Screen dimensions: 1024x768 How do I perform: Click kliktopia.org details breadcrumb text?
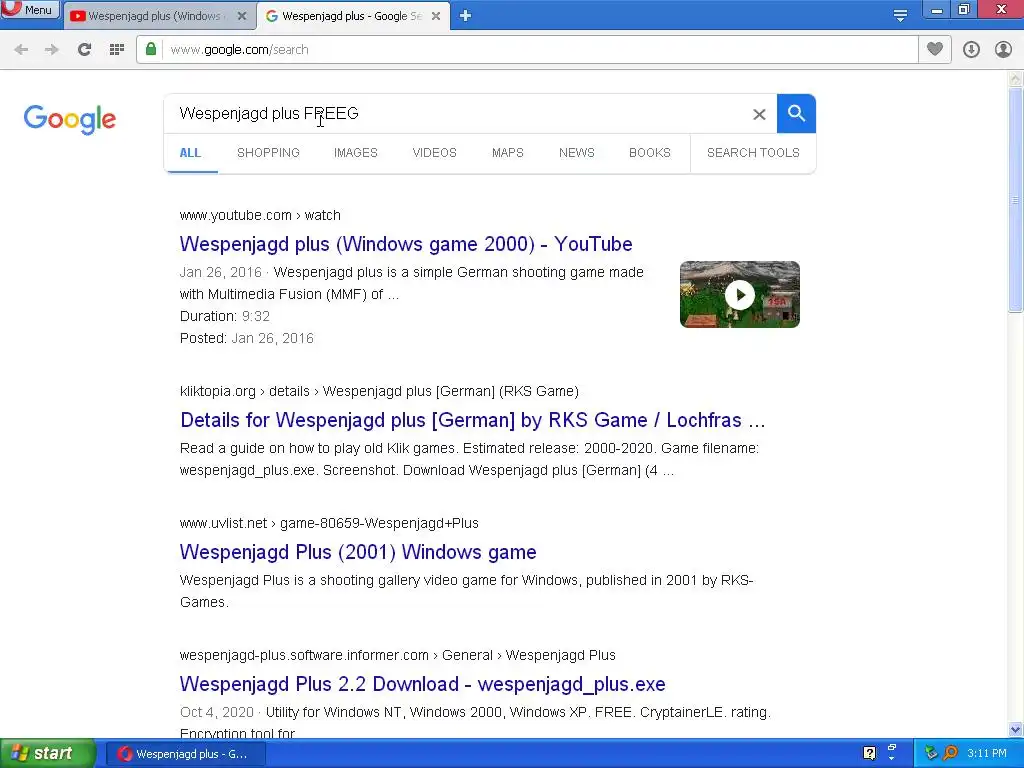point(379,391)
